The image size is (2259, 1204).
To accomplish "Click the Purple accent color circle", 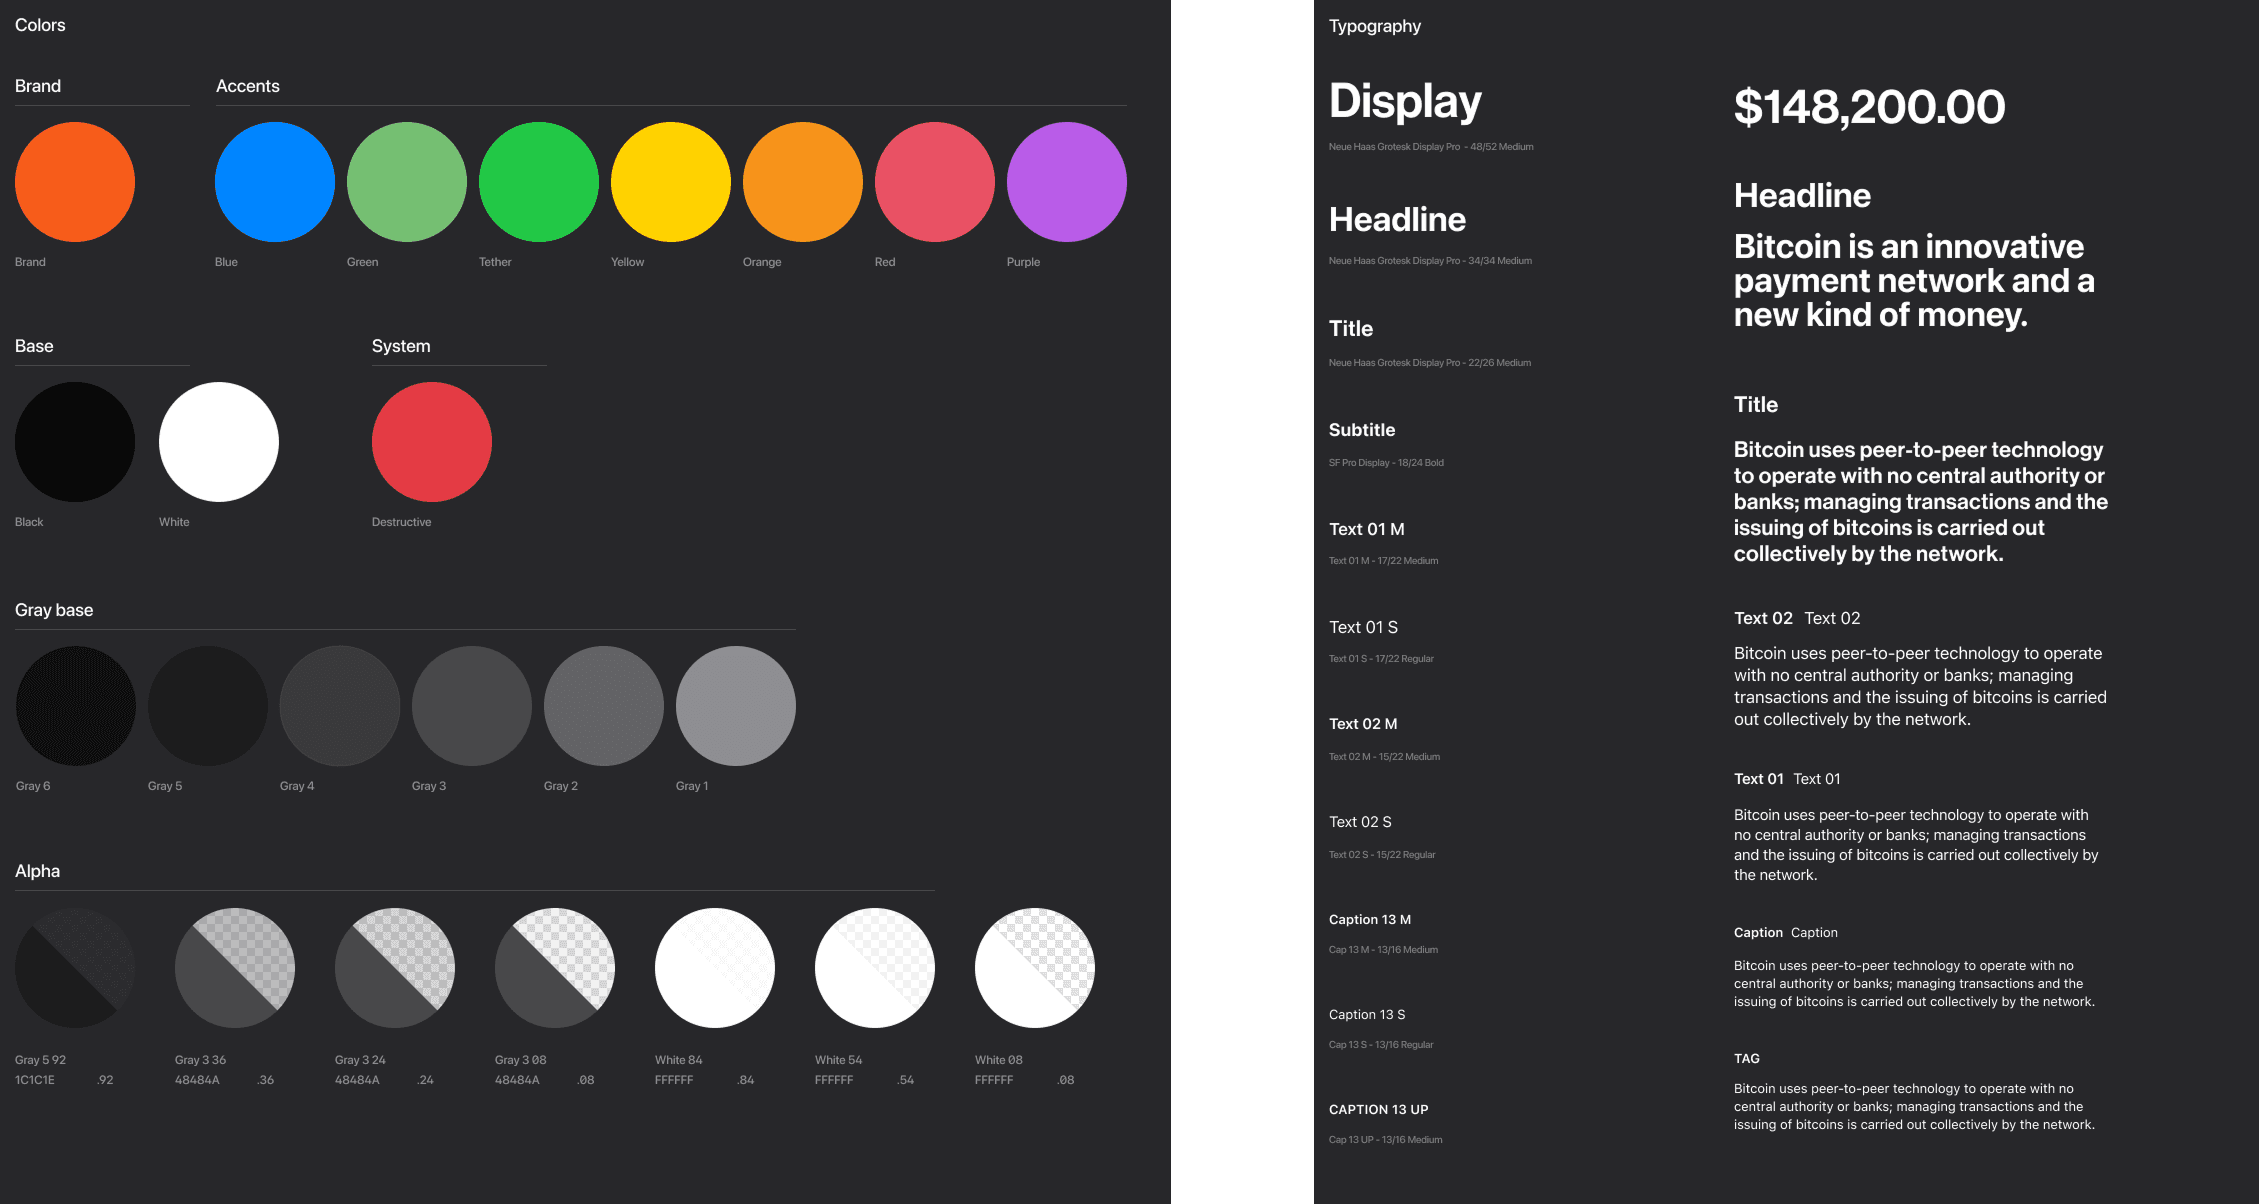I will tap(1067, 182).
